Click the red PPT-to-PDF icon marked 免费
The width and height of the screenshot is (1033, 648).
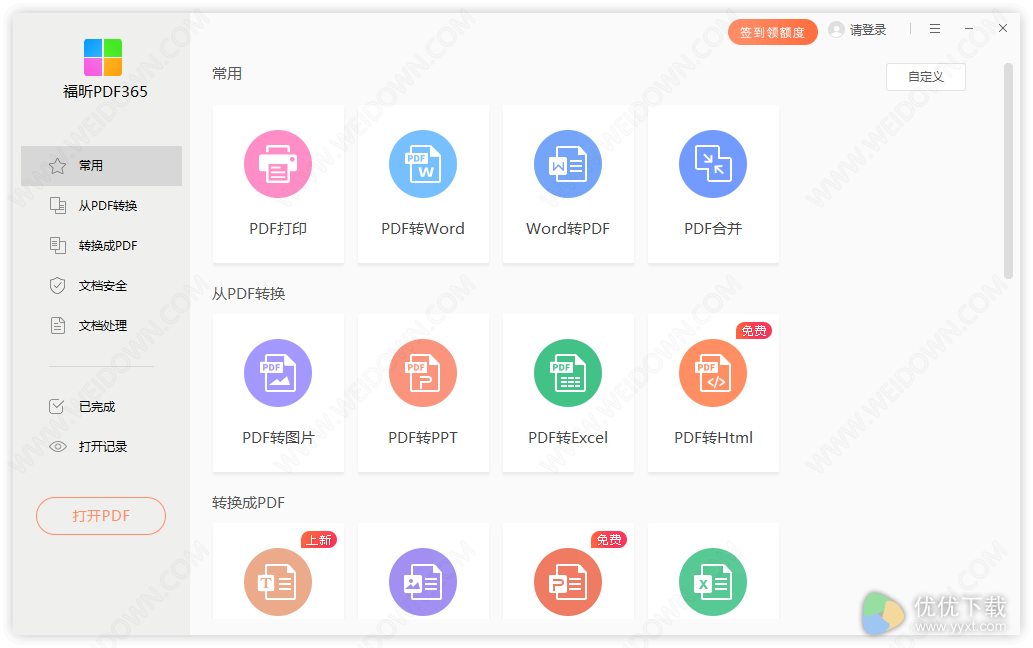pyautogui.click(x=568, y=582)
